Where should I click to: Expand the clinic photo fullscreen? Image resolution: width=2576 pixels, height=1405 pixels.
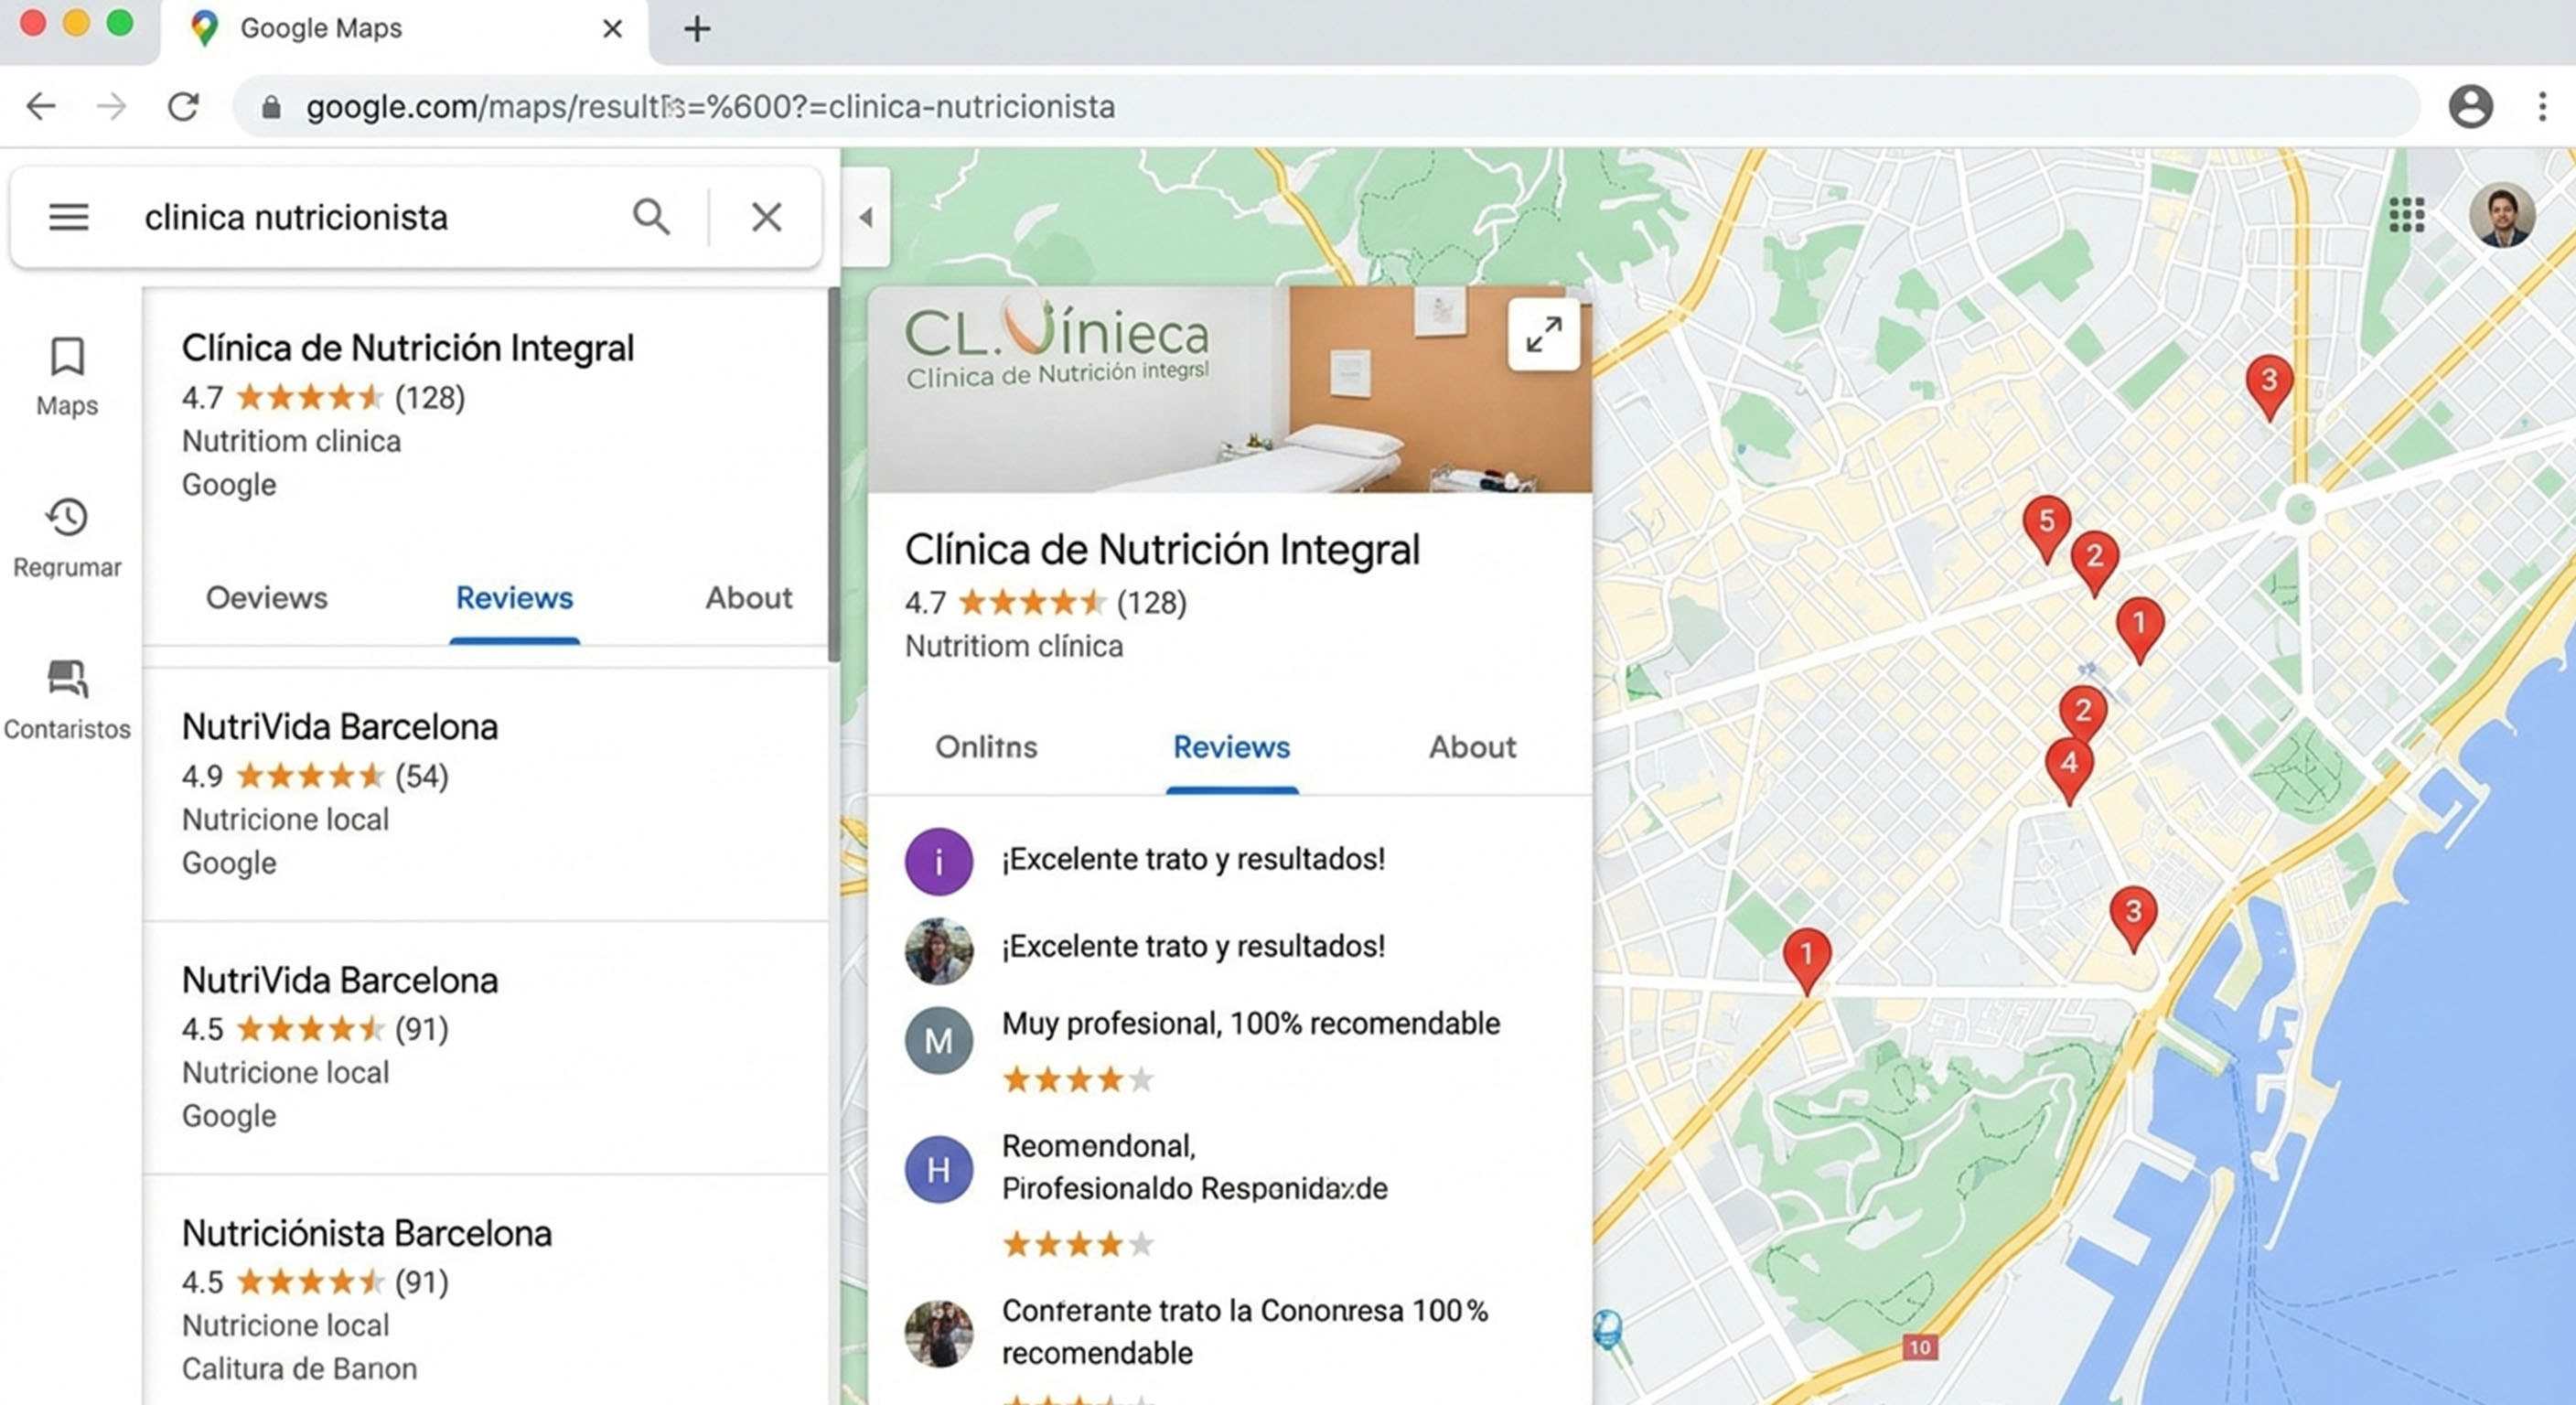pos(1543,335)
